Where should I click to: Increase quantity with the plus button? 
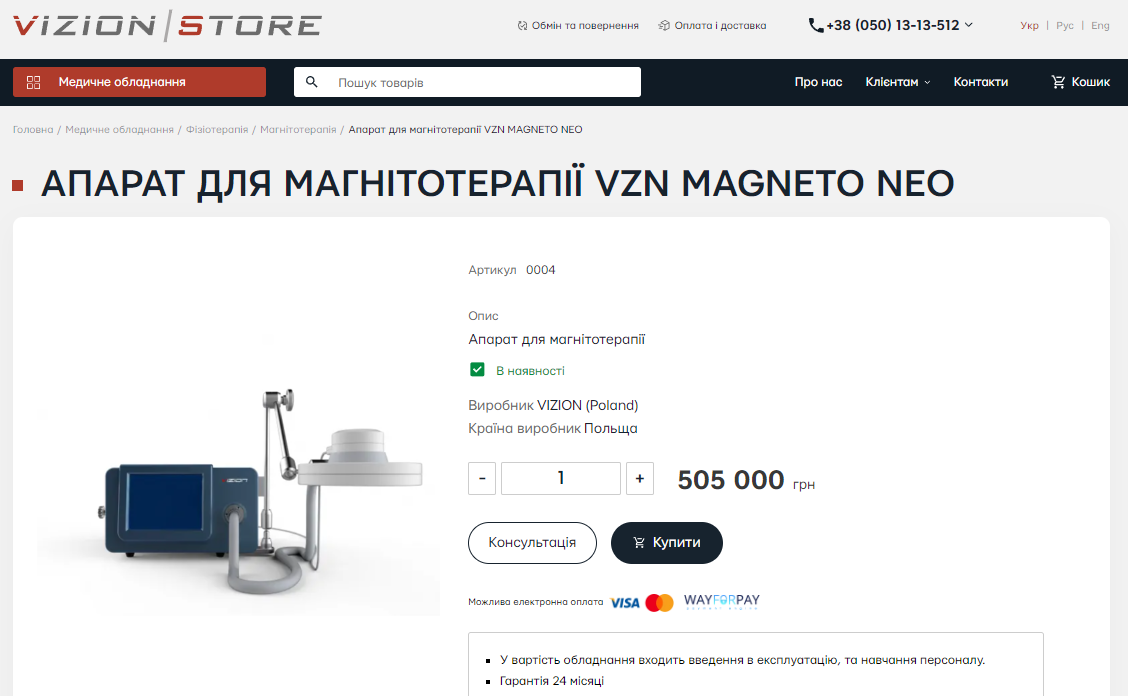[640, 479]
